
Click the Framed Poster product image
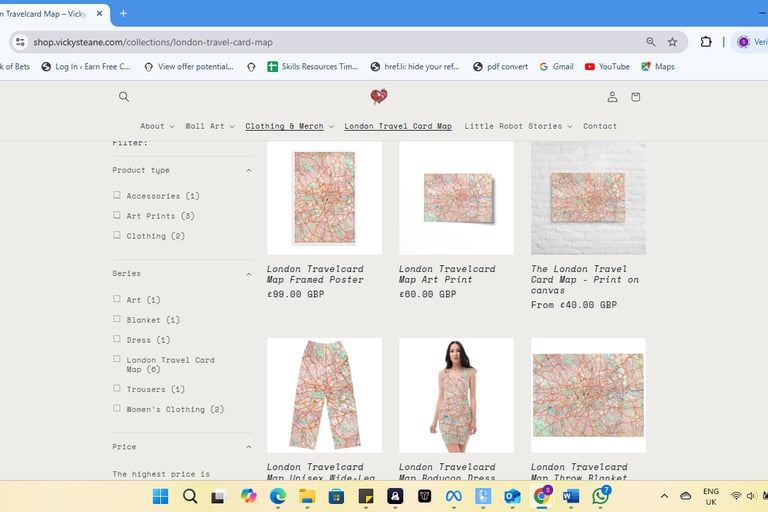[324, 198]
